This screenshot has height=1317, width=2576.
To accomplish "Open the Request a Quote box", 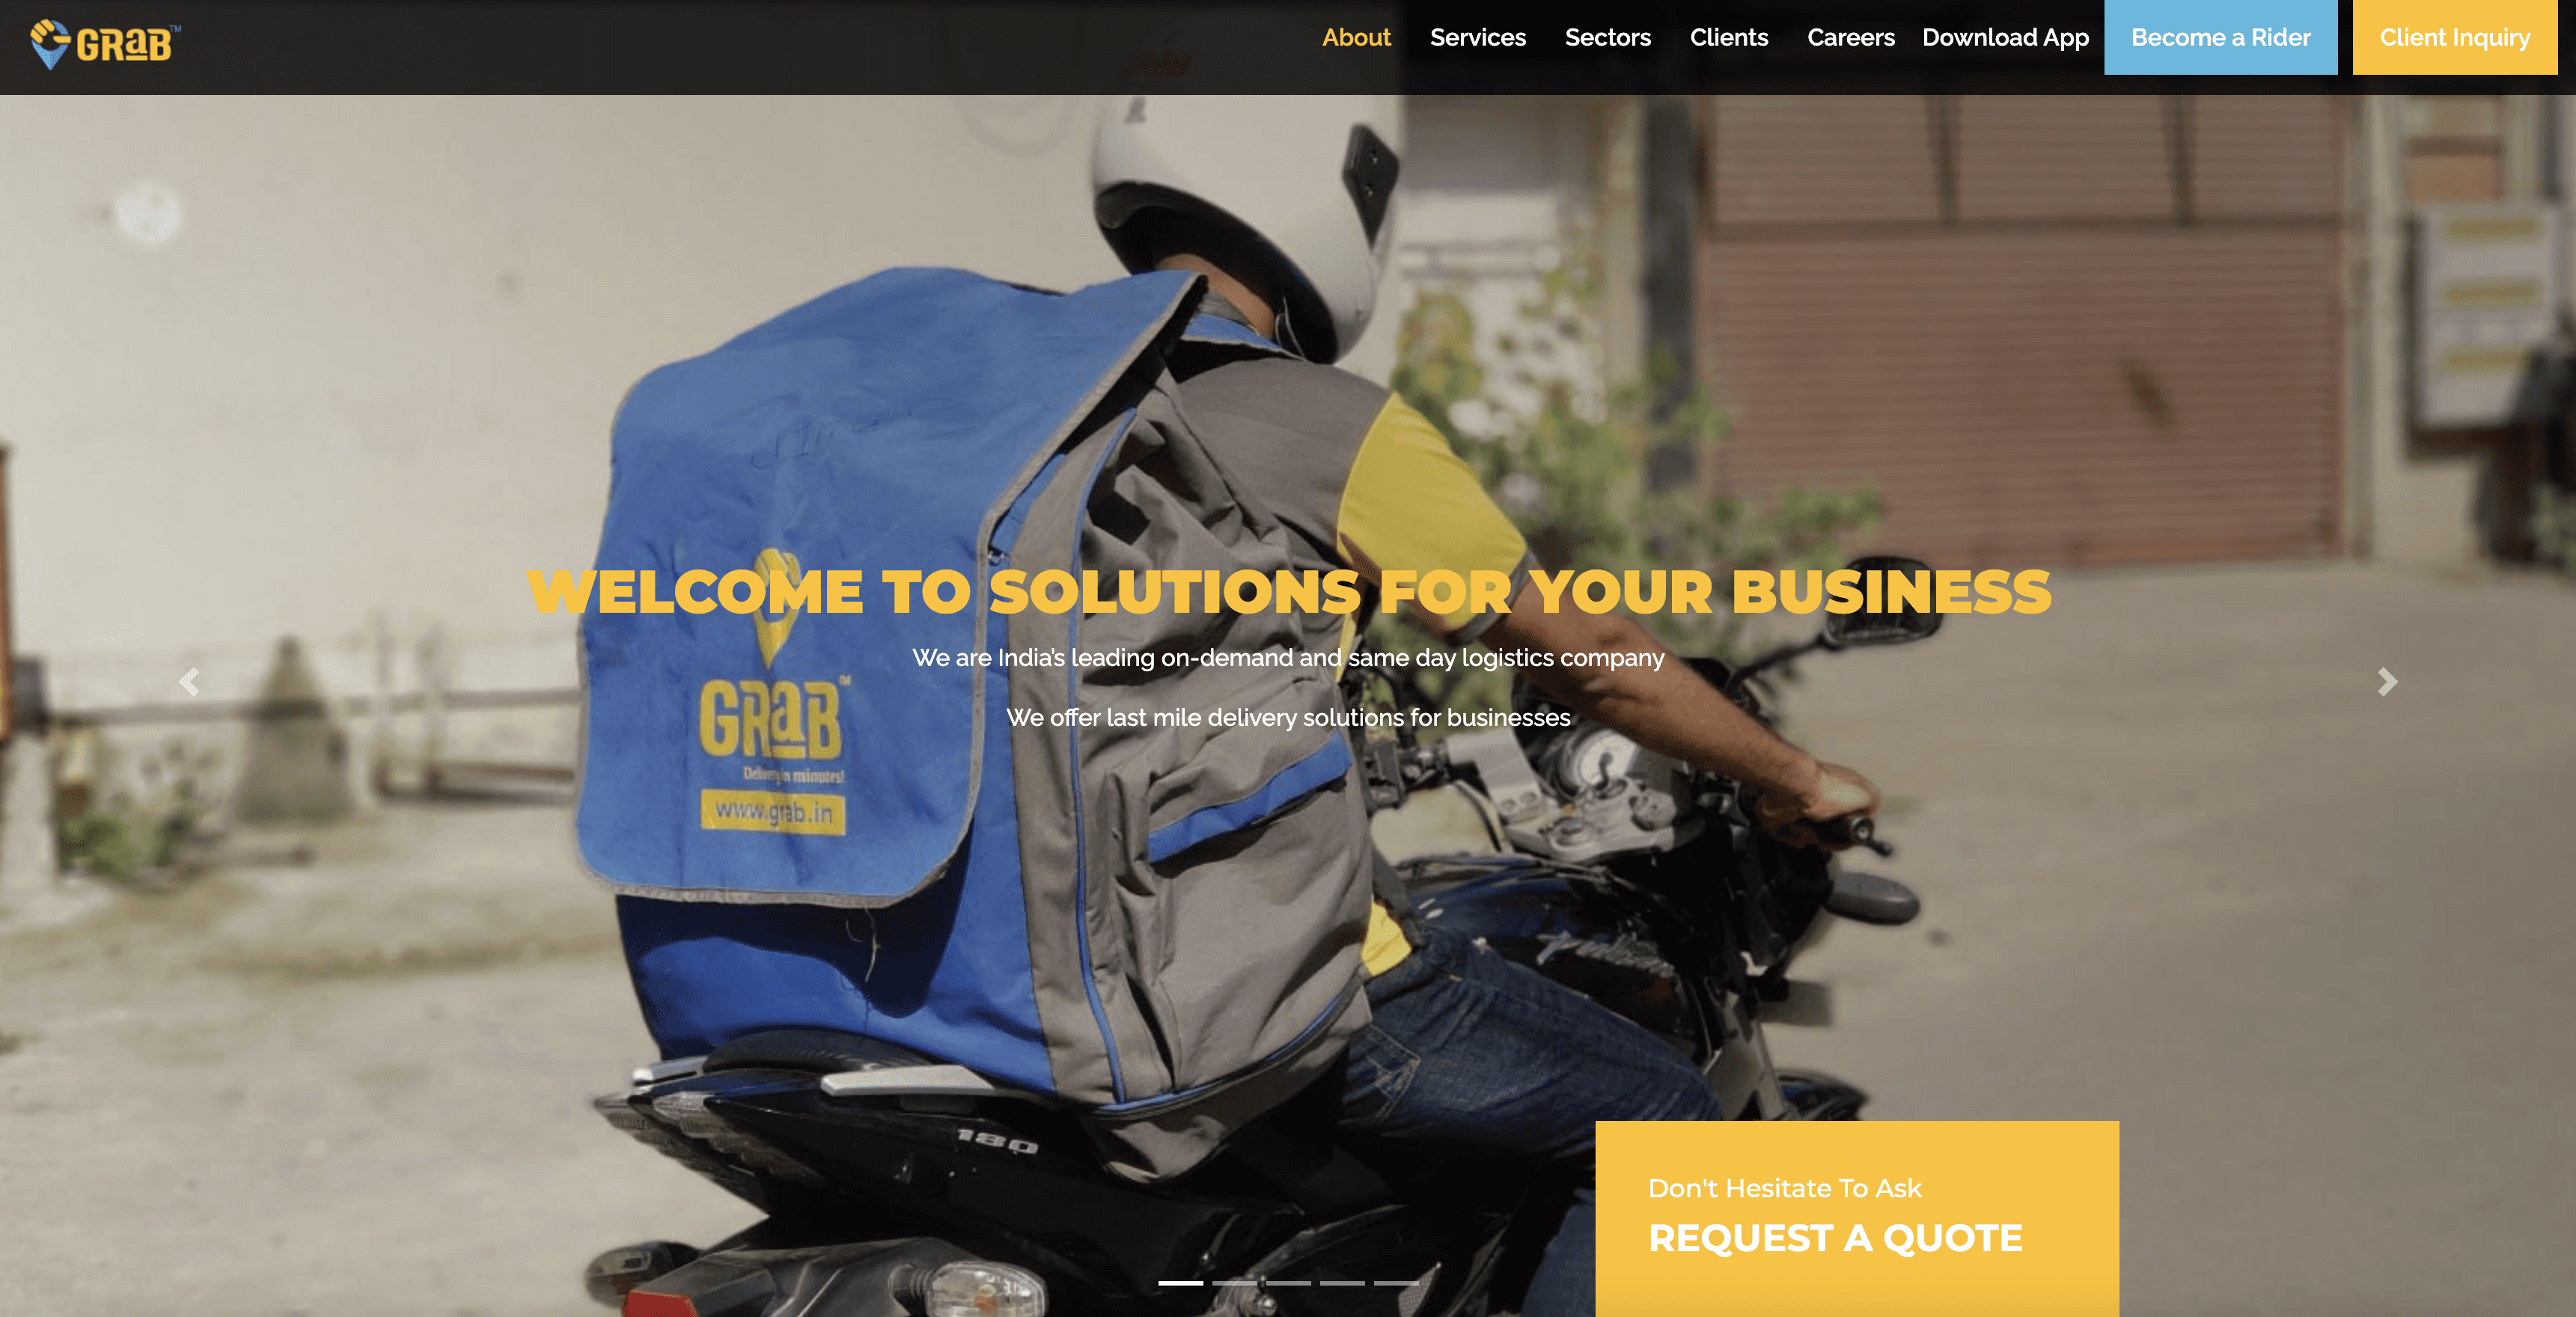I will coord(1857,1219).
